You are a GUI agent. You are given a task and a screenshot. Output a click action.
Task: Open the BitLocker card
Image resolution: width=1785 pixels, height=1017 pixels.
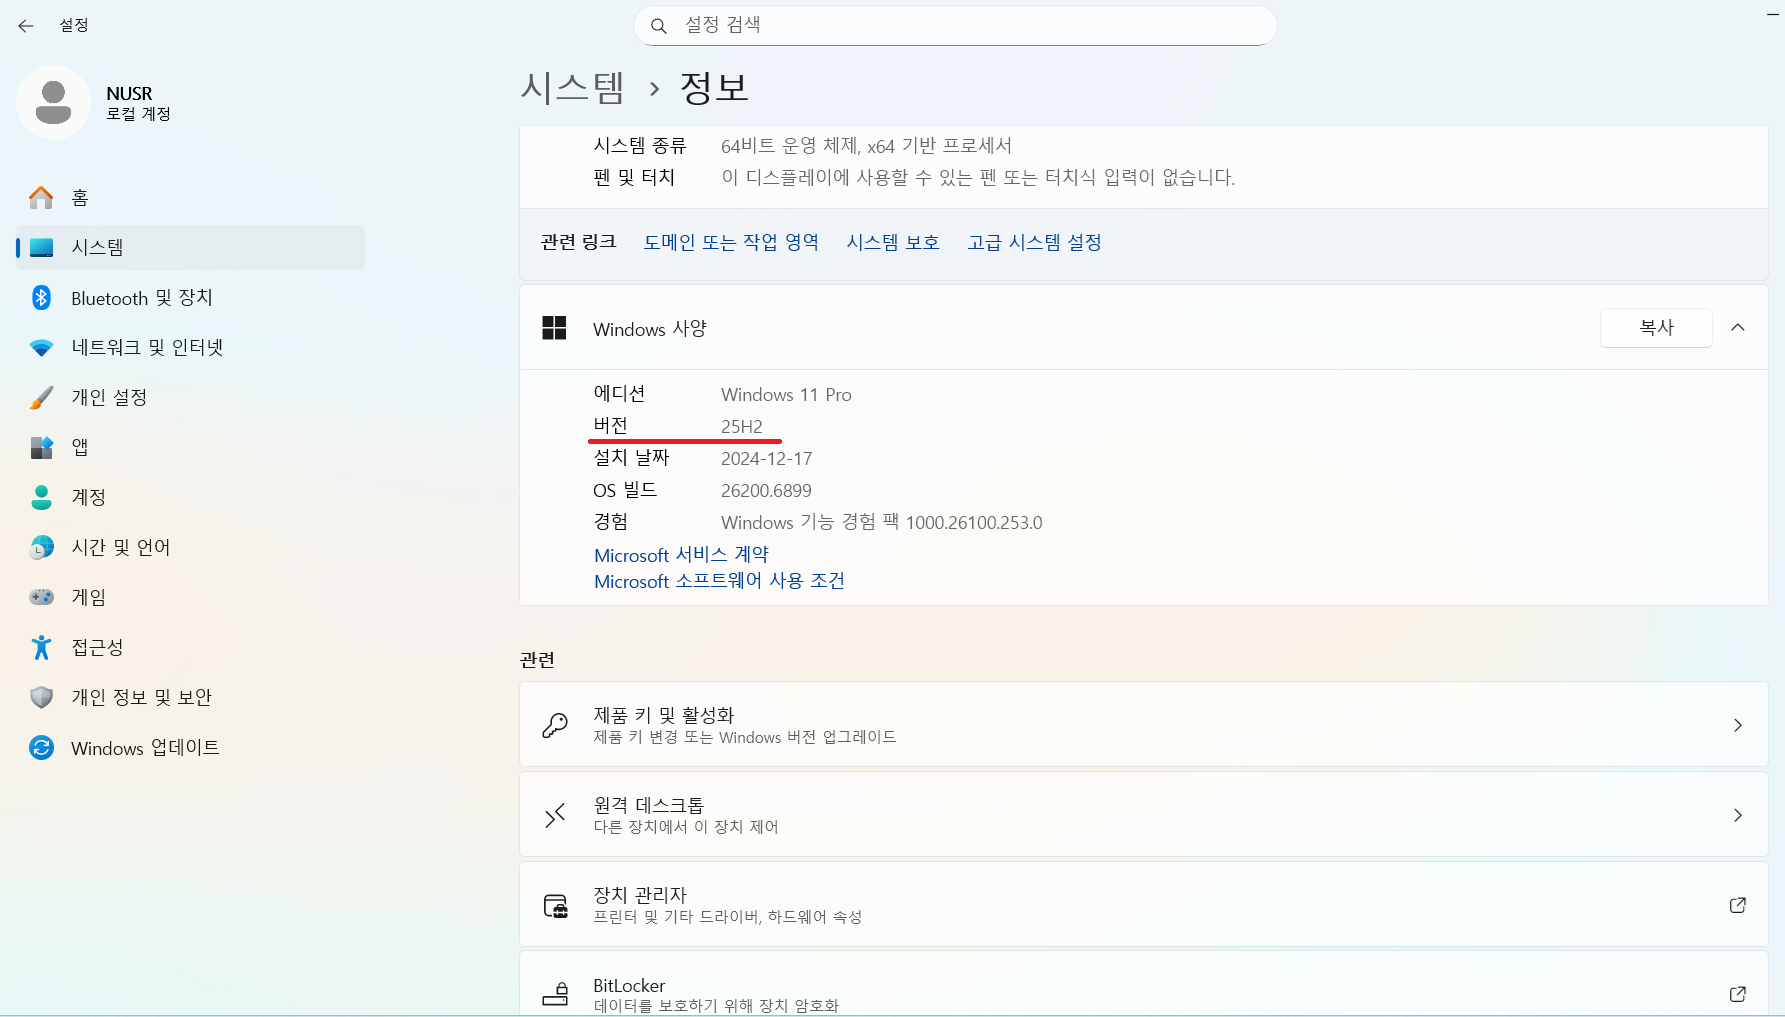click(x=1143, y=985)
